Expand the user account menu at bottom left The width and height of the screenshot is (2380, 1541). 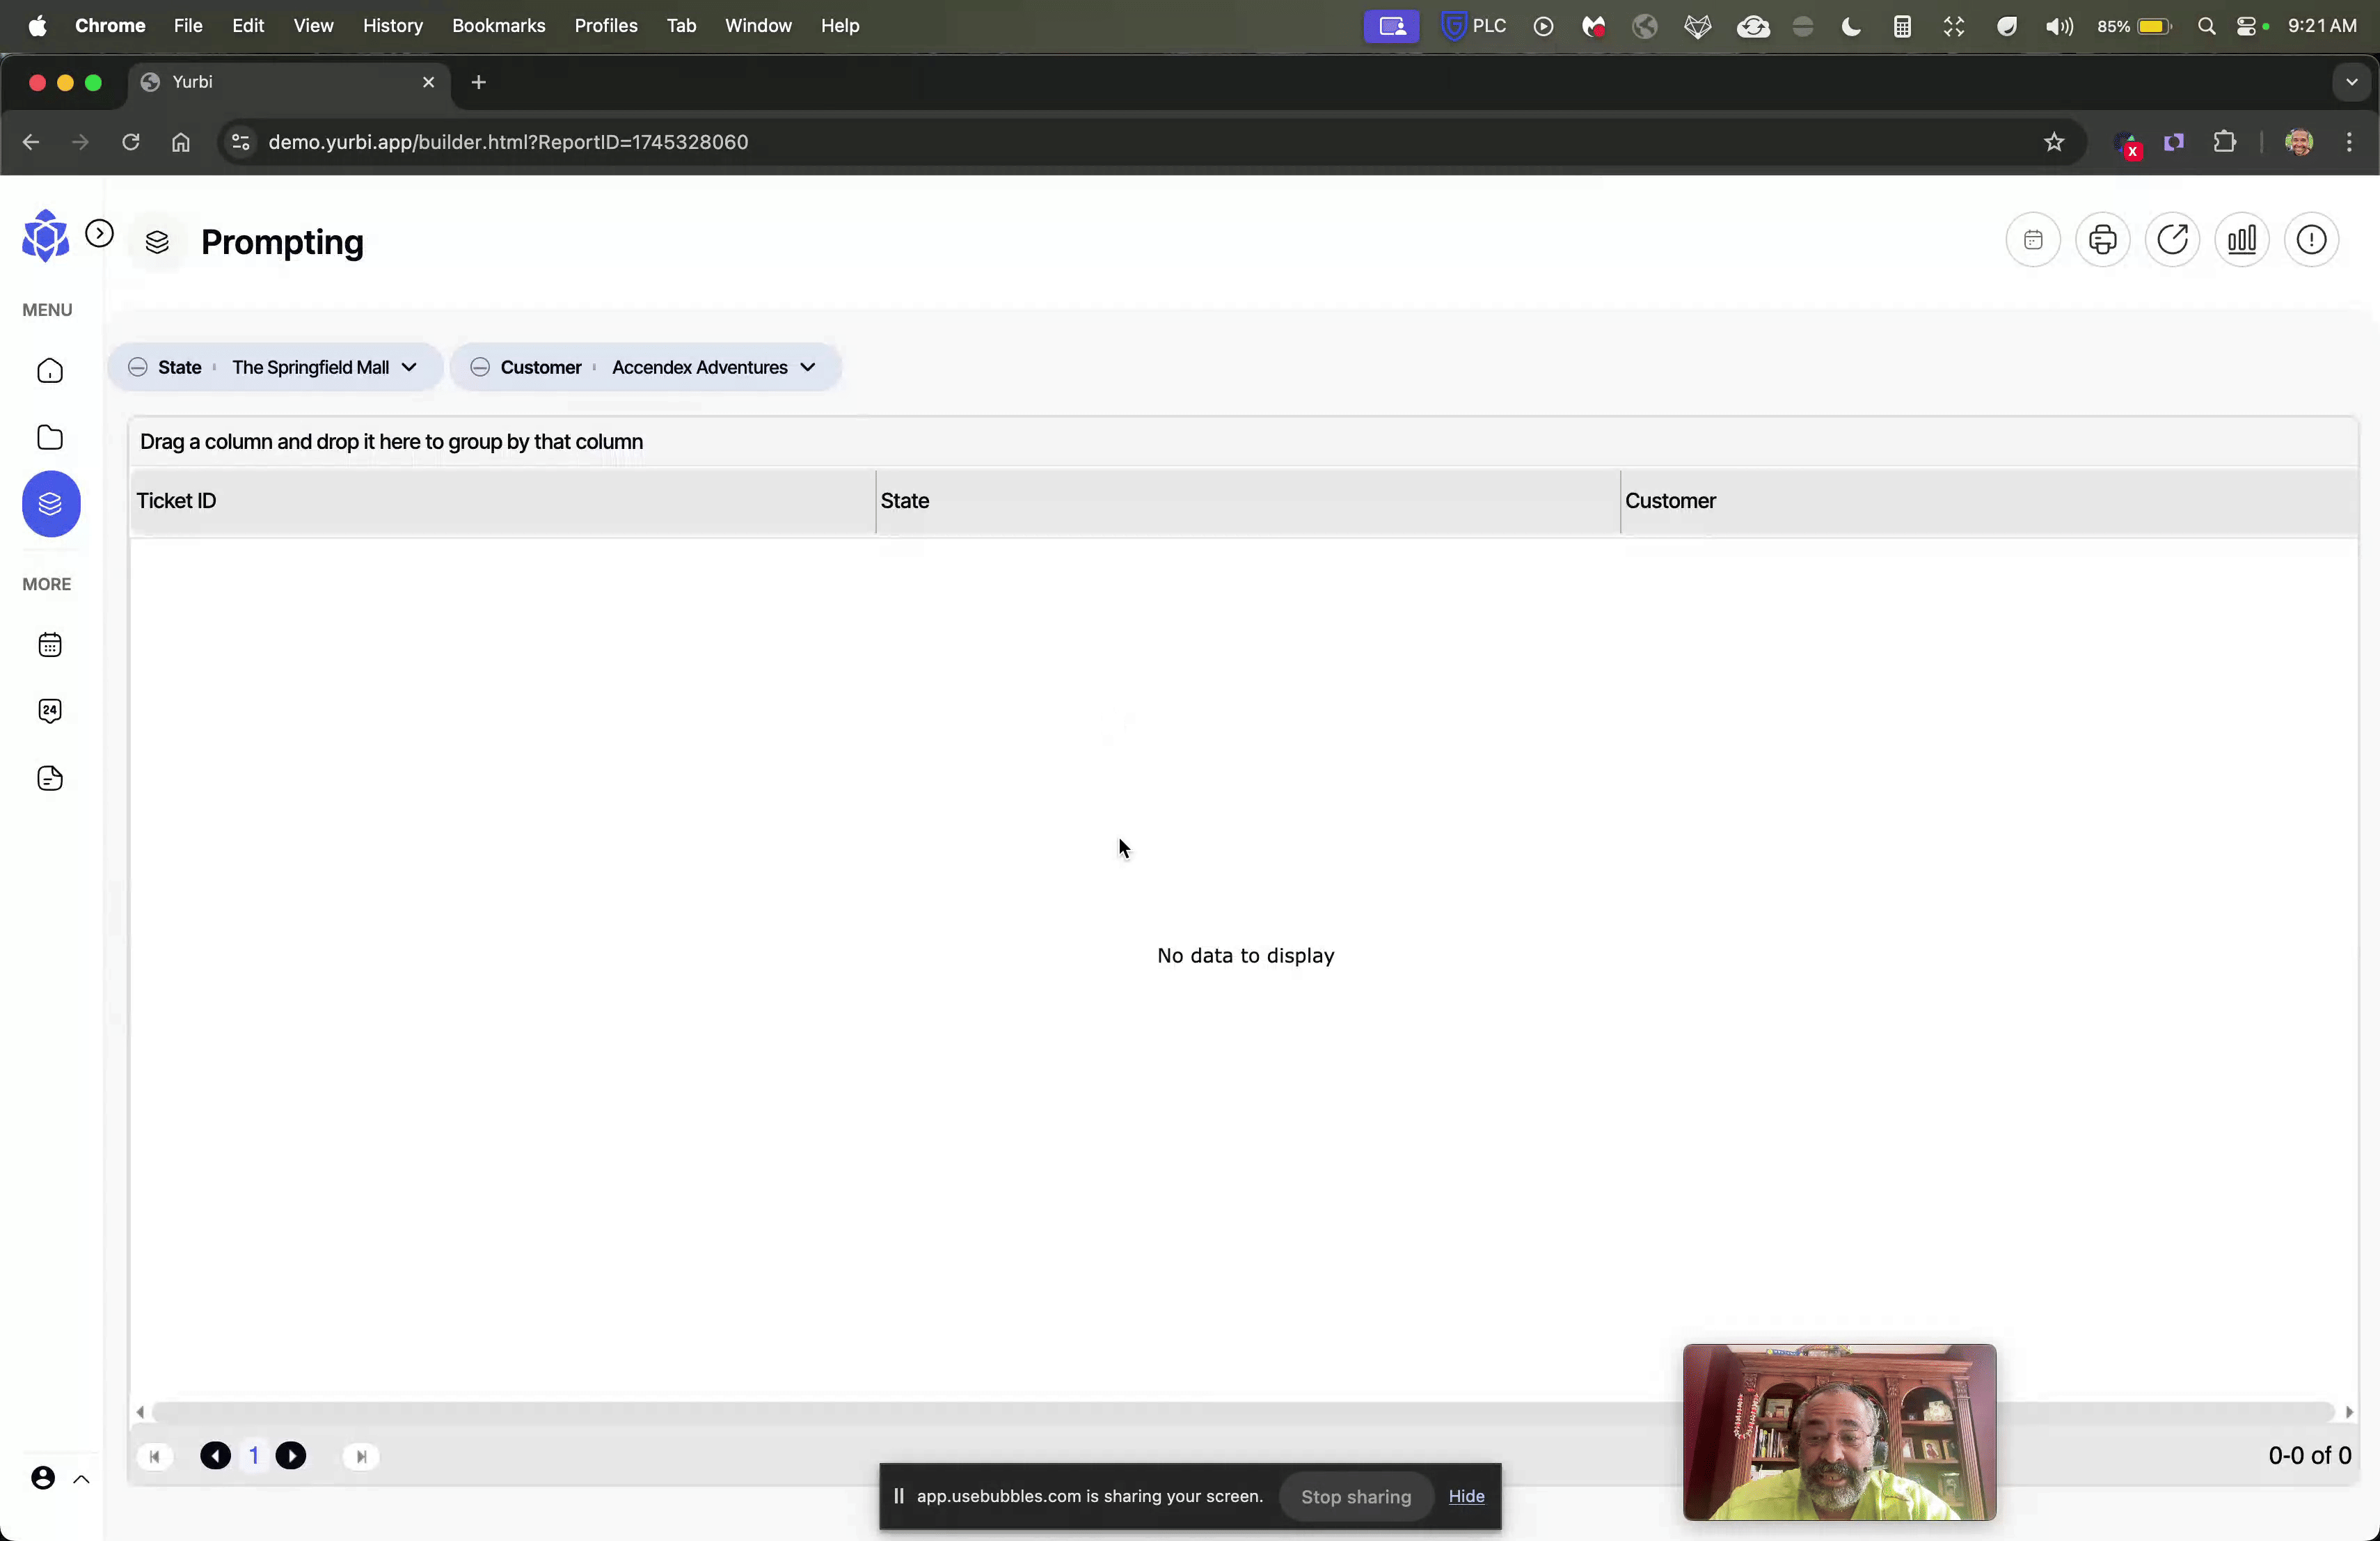(81, 1479)
